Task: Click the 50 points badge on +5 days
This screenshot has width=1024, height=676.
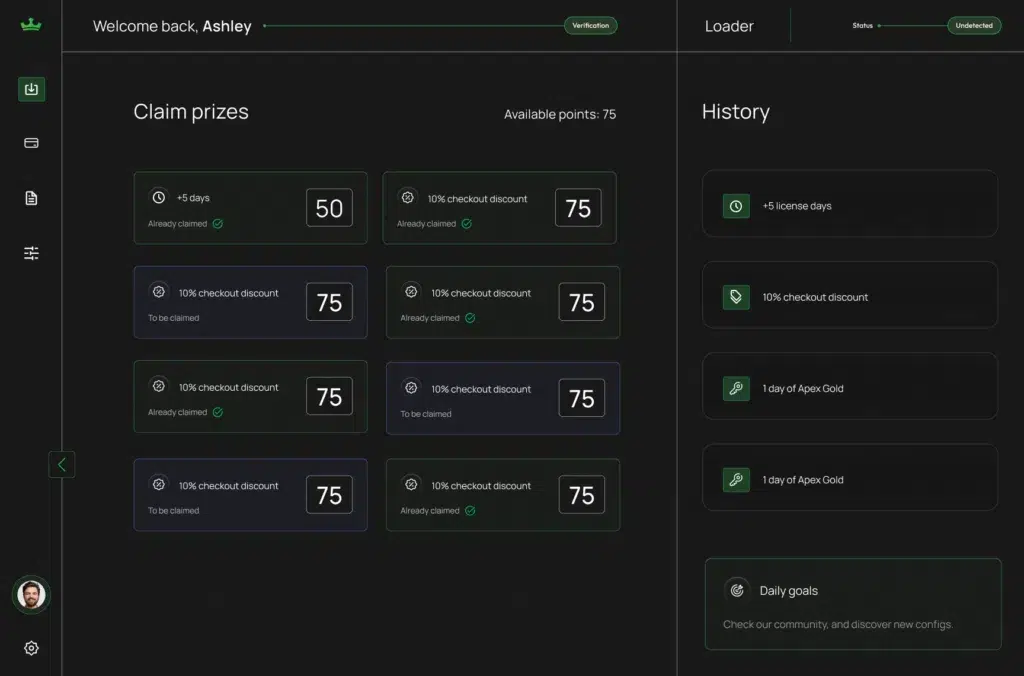Action: tap(329, 208)
